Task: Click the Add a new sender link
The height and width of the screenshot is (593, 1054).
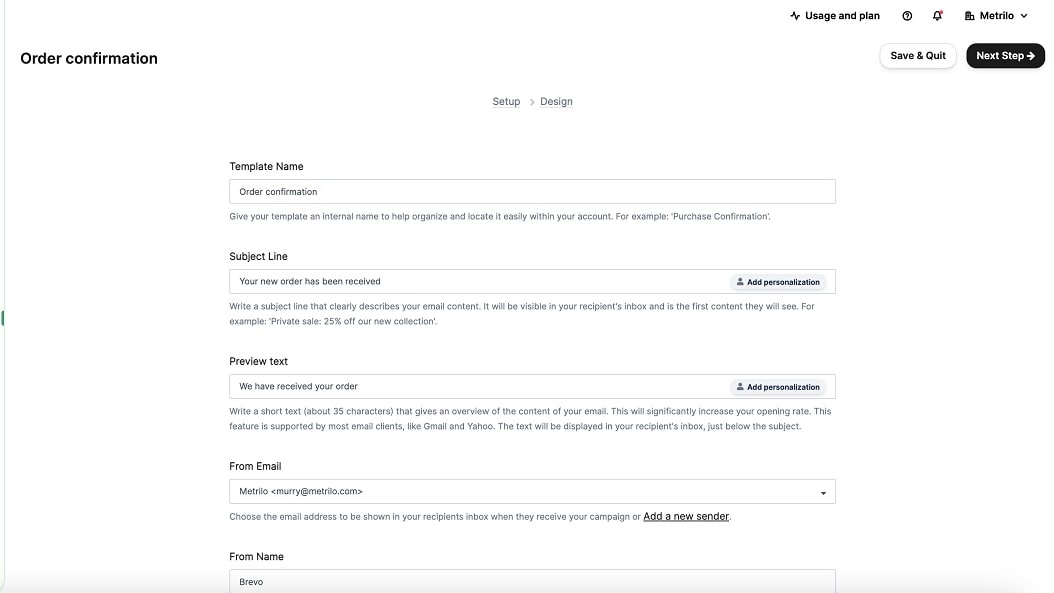Action: [x=686, y=516]
